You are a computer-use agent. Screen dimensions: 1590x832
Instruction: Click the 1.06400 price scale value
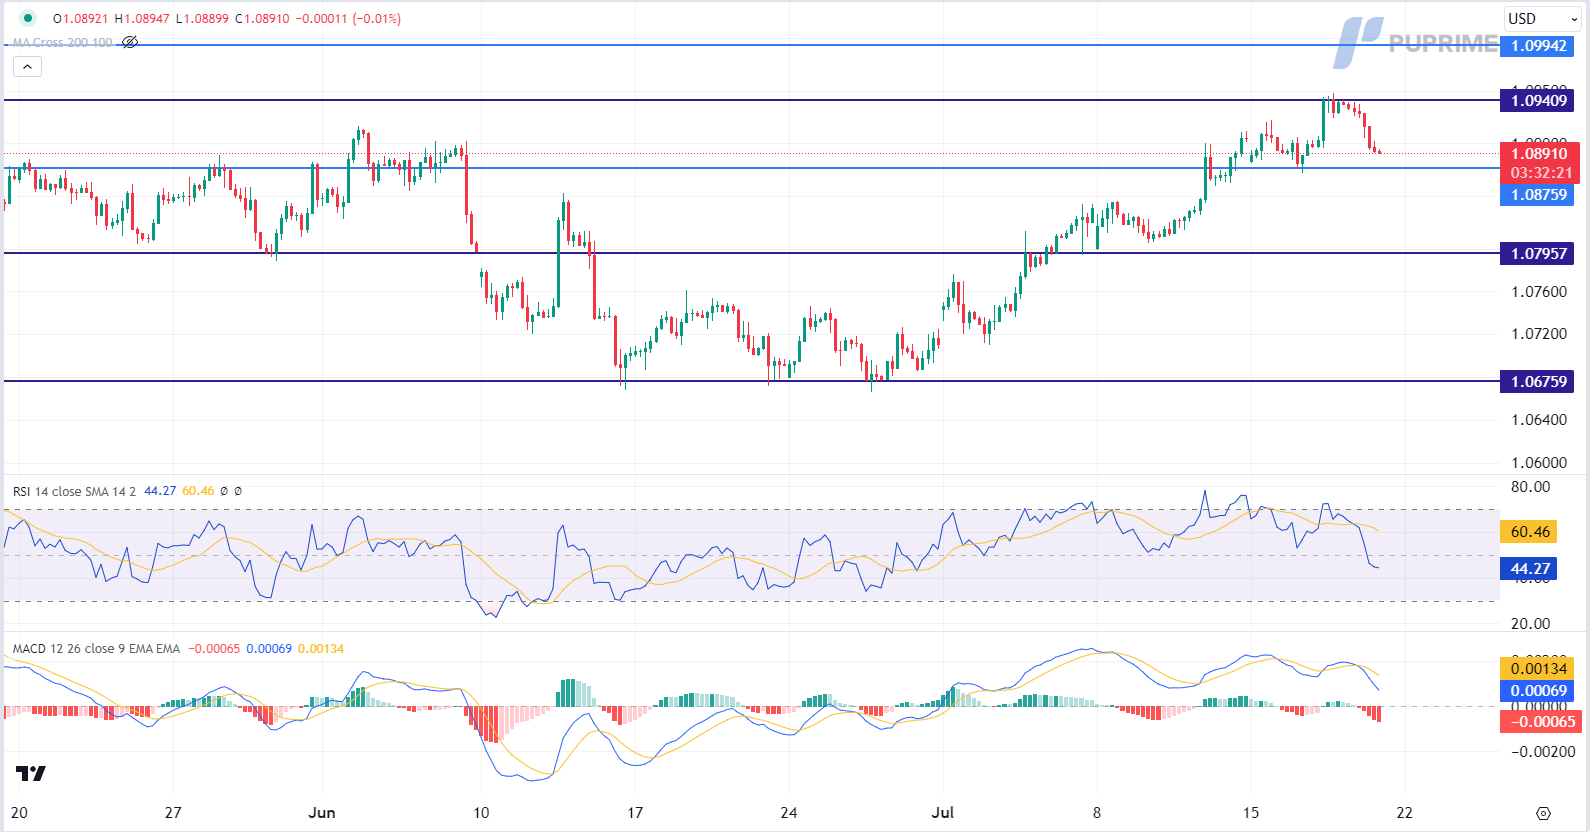pyautogui.click(x=1539, y=420)
